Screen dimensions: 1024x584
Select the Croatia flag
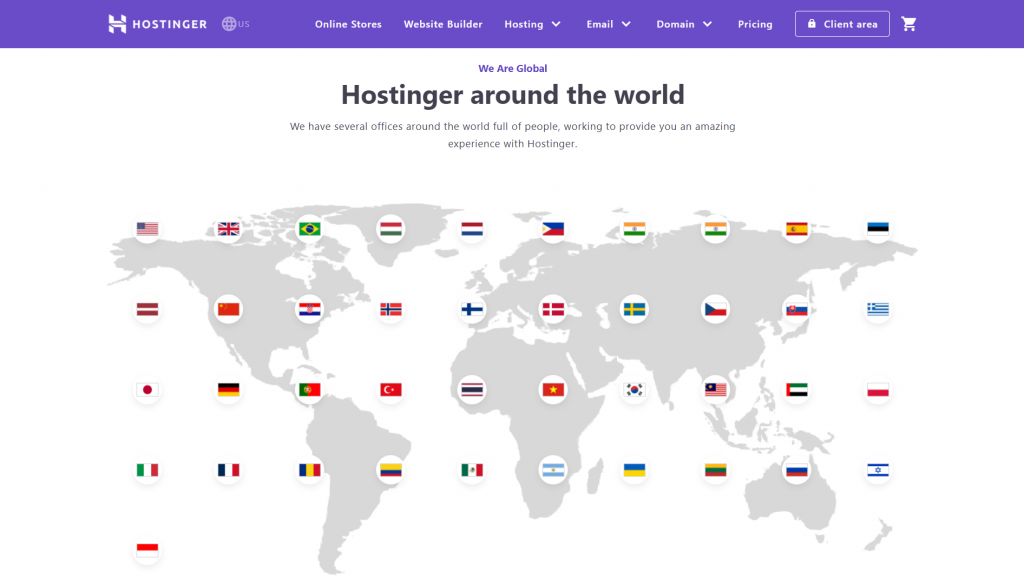(310, 309)
